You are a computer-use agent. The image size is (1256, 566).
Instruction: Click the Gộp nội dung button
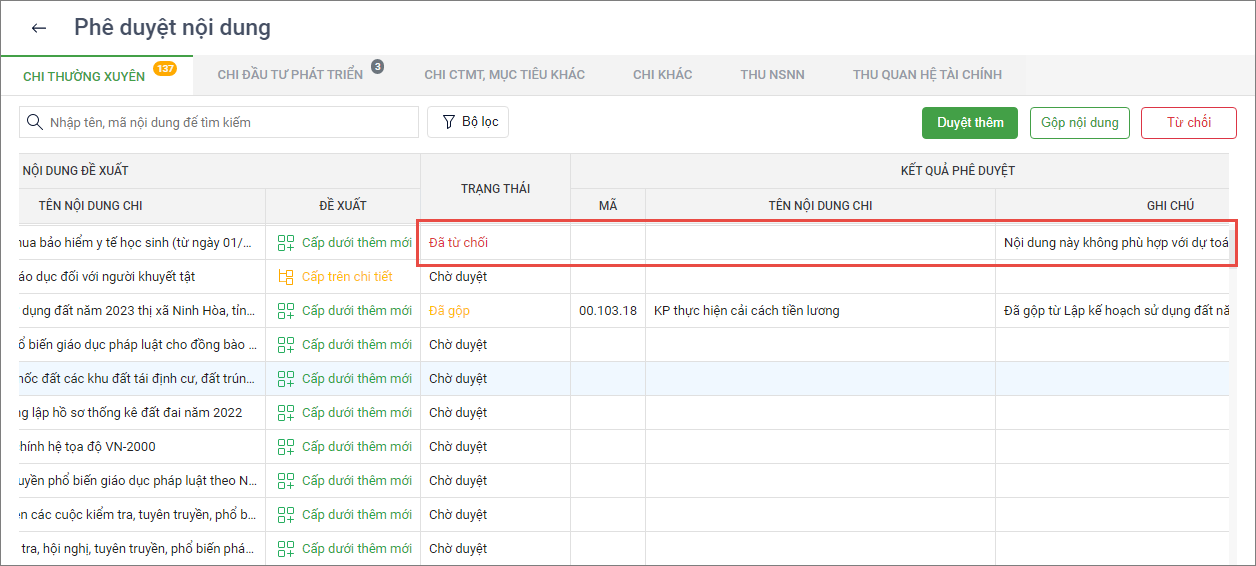(1079, 122)
